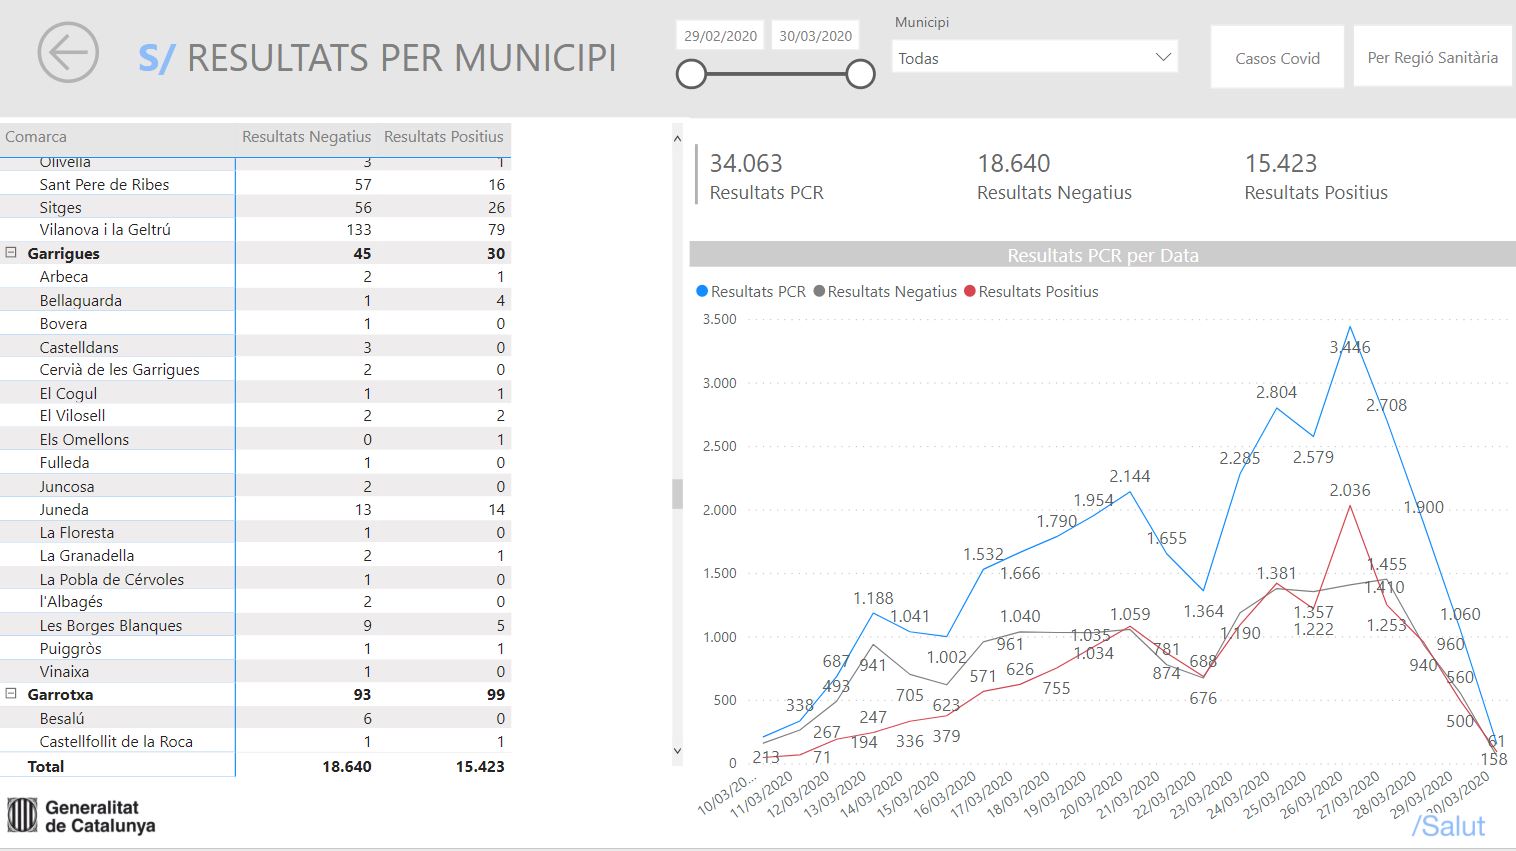Collapse the Garrigues comarca row

pyautogui.click(x=11, y=253)
